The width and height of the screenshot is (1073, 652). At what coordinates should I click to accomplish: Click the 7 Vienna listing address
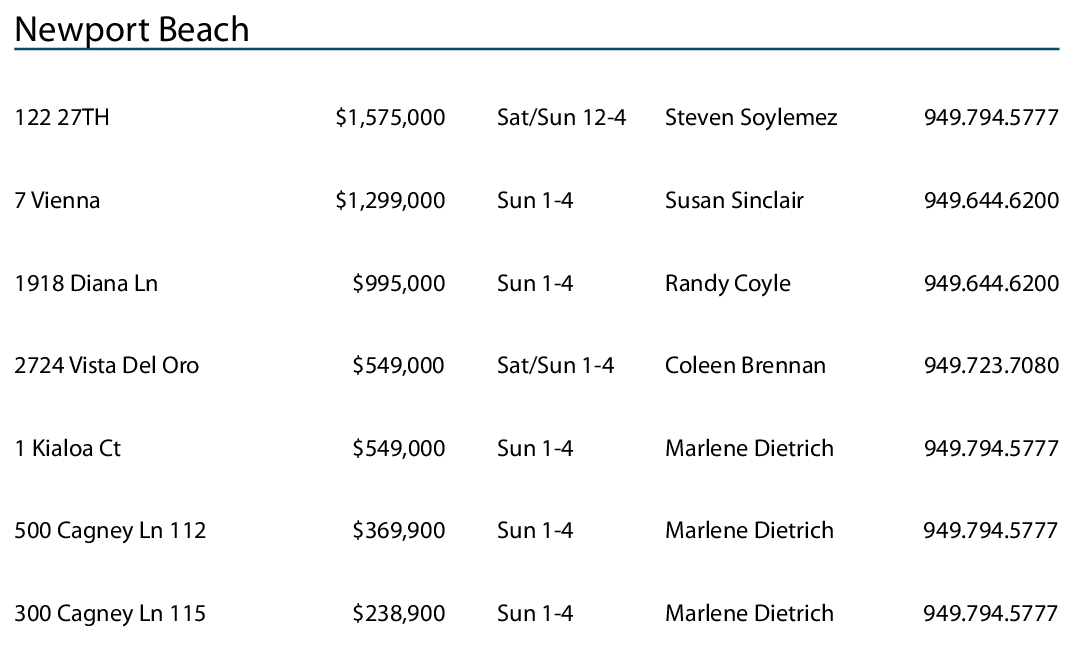[x=57, y=201]
